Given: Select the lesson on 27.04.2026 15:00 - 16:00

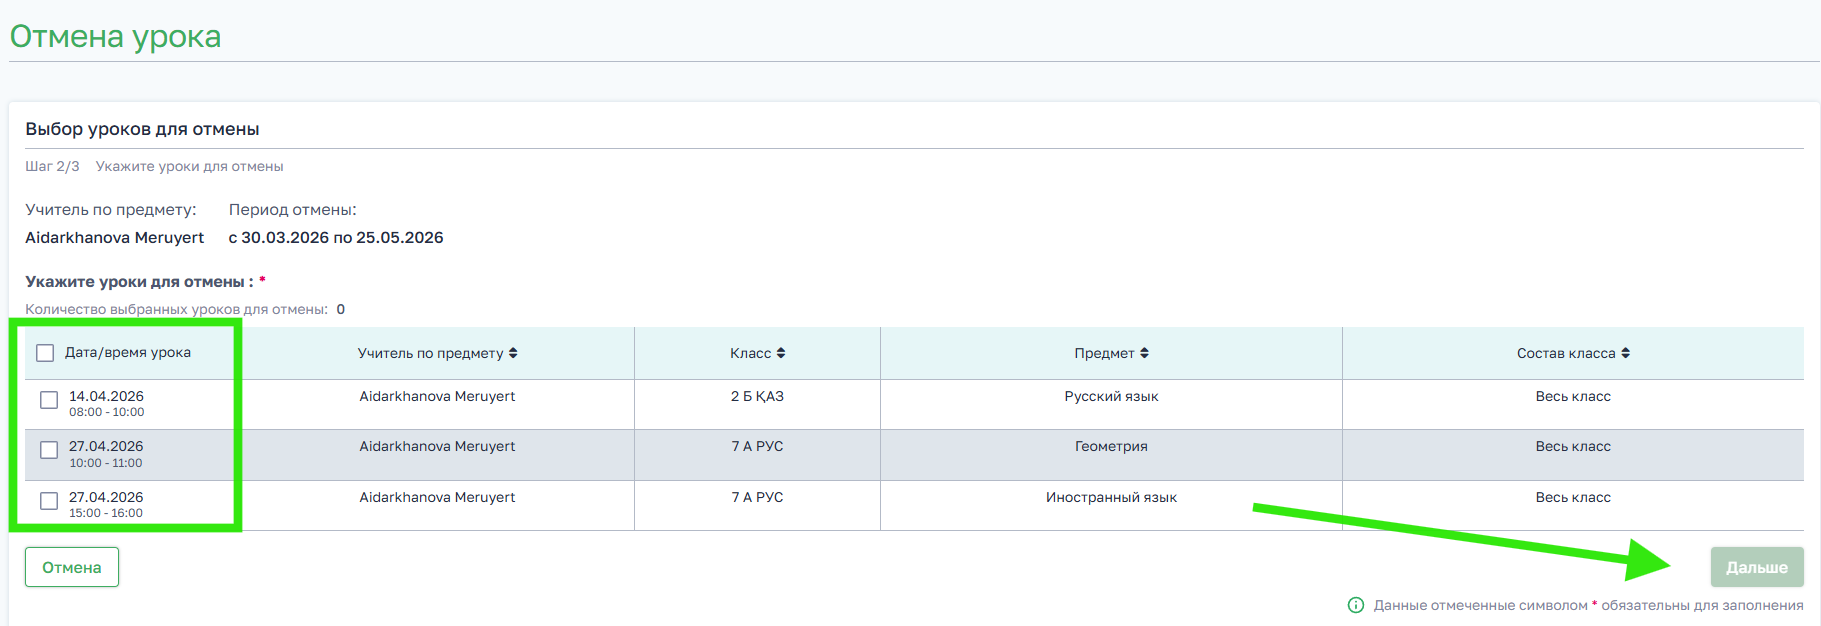Looking at the screenshot, I should [49, 501].
